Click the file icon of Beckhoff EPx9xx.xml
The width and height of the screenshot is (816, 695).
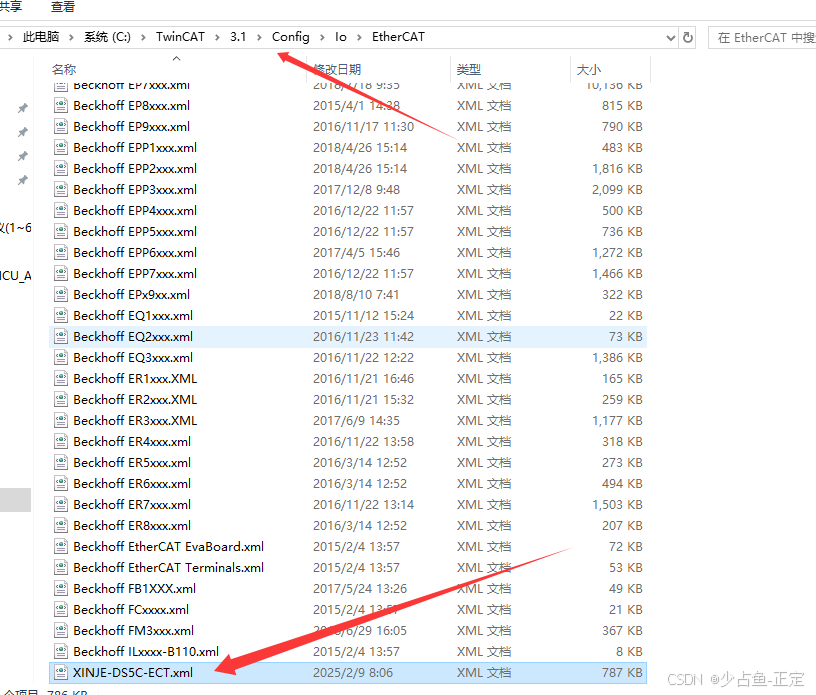61,295
